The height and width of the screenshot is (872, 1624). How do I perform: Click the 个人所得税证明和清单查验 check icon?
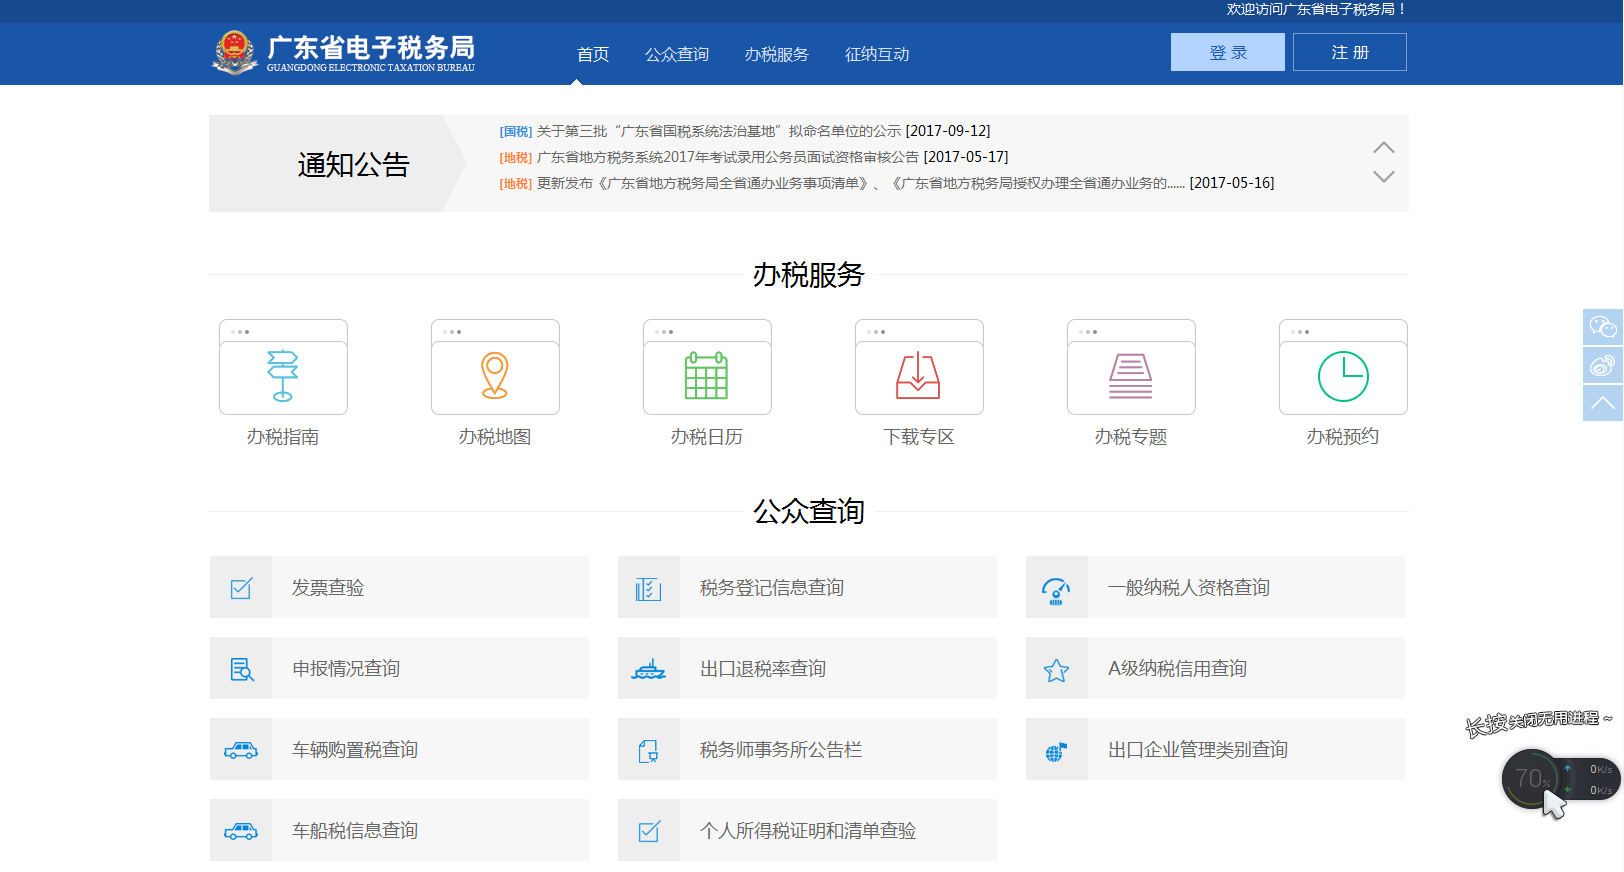(x=649, y=831)
